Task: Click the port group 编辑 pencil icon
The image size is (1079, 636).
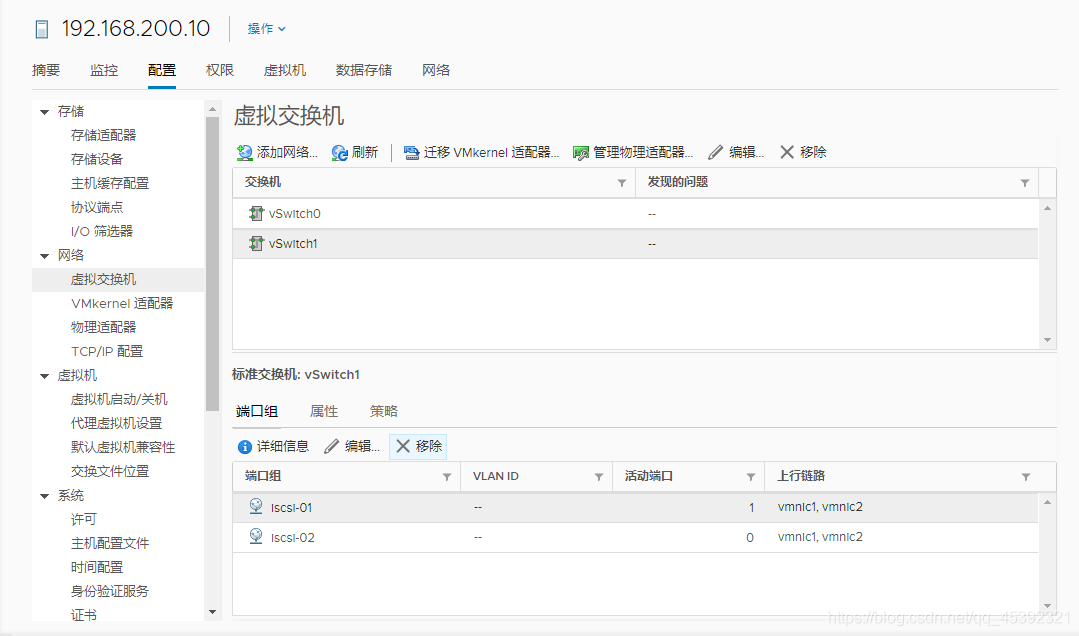Action: pyautogui.click(x=332, y=446)
